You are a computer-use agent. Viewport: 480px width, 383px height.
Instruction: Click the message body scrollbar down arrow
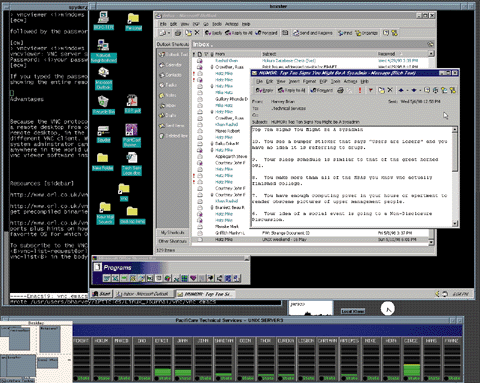click(x=455, y=223)
